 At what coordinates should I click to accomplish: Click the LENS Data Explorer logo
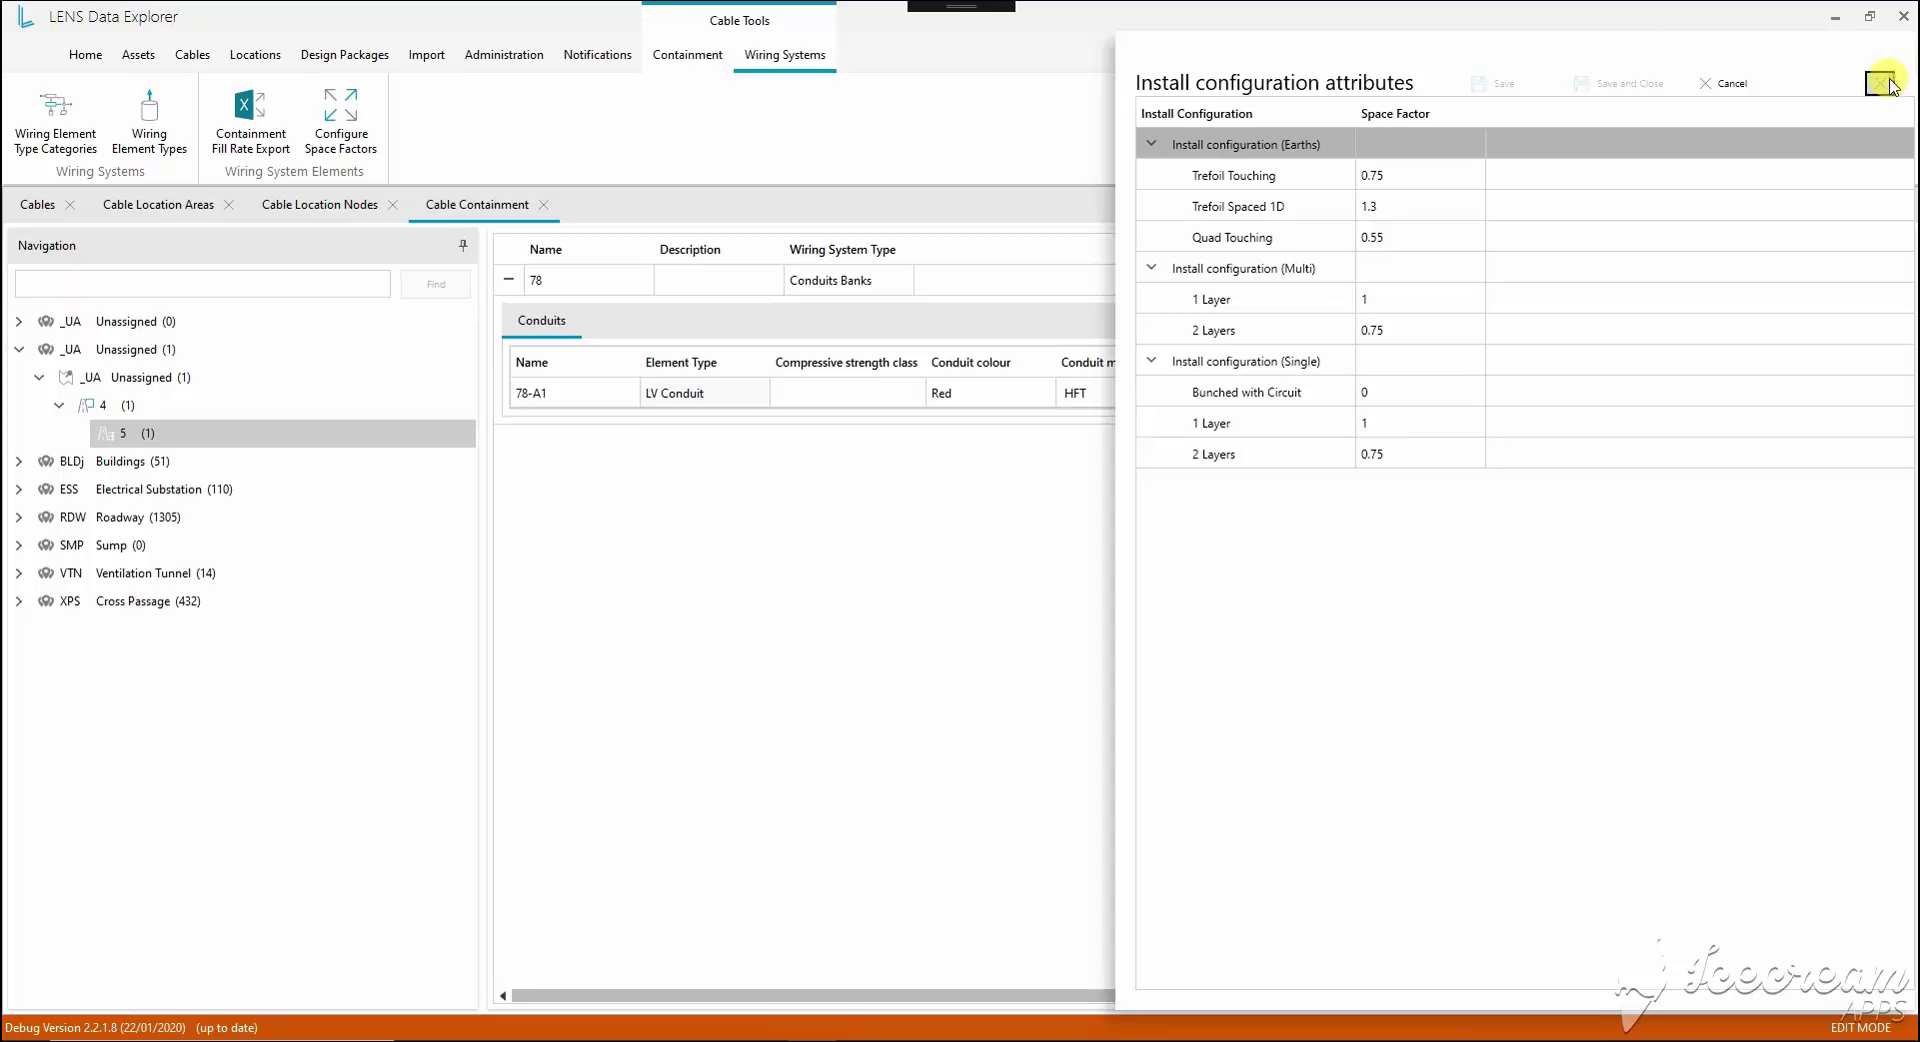[25, 17]
